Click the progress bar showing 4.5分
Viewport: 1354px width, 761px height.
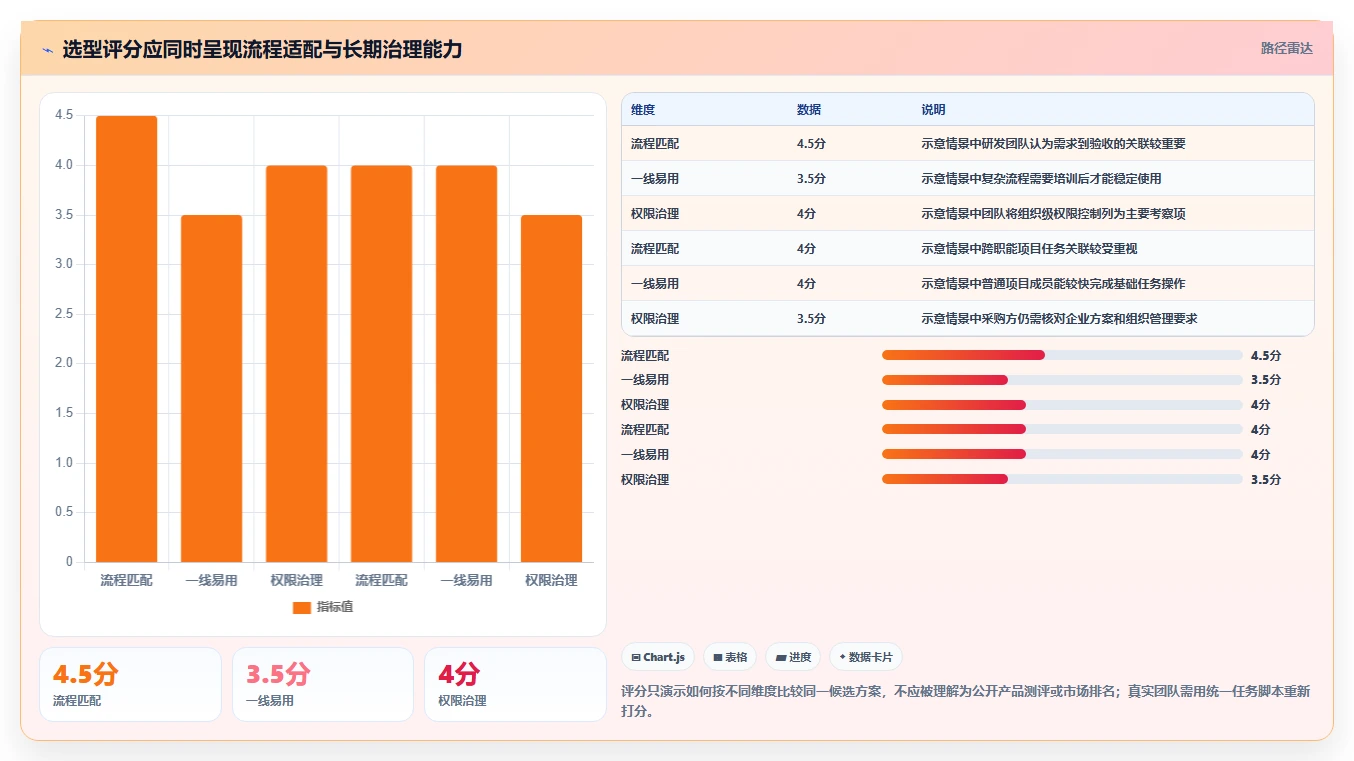1062,355
